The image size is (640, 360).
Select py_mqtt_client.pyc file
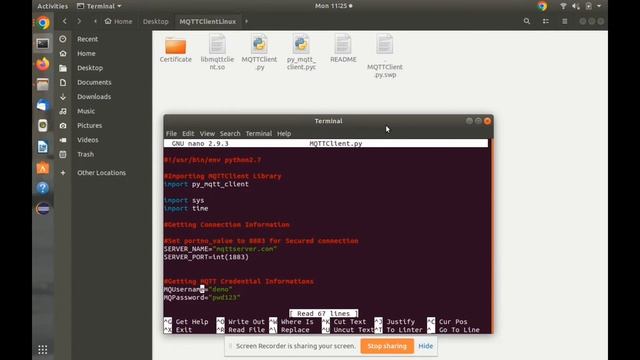(x=301, y=52)
